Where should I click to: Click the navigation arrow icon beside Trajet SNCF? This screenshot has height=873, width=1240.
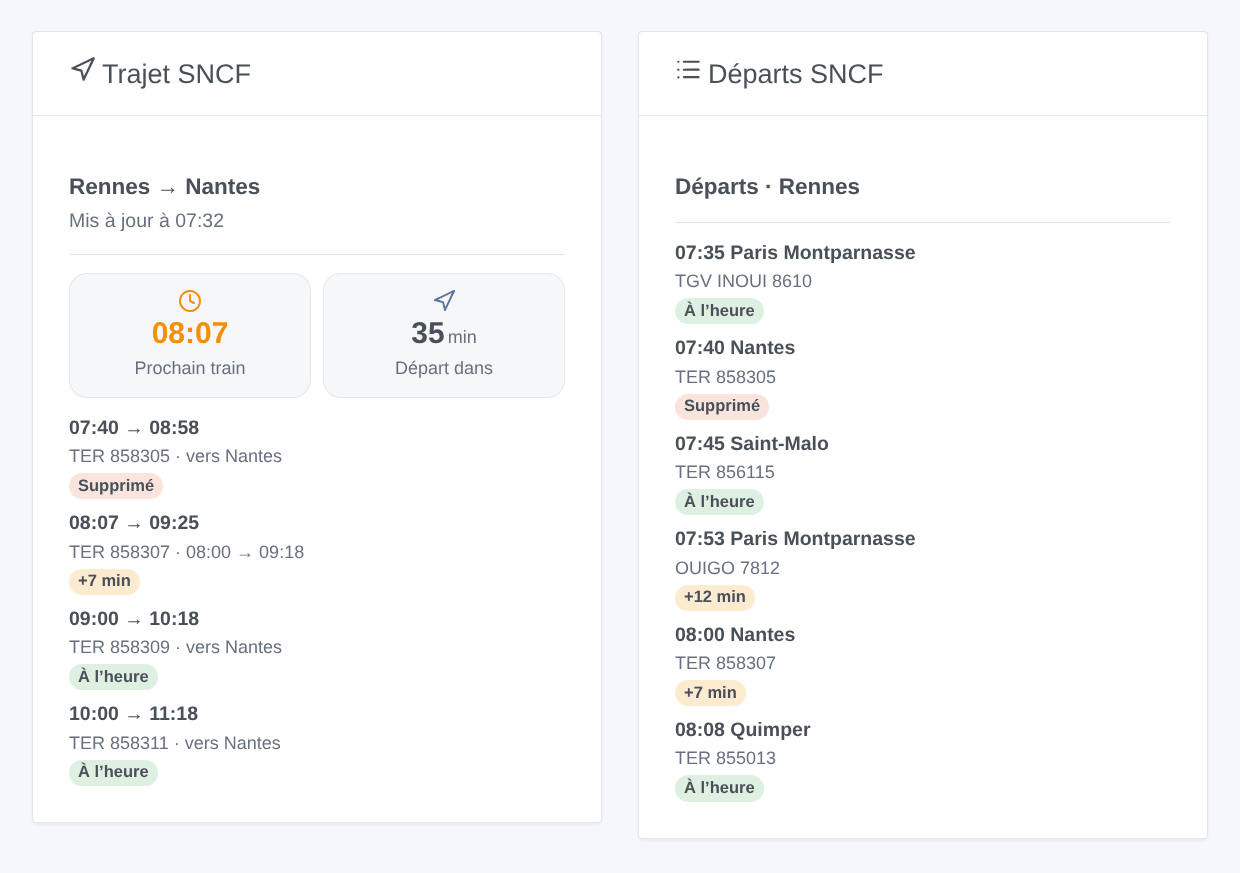(x=83, y=69)
